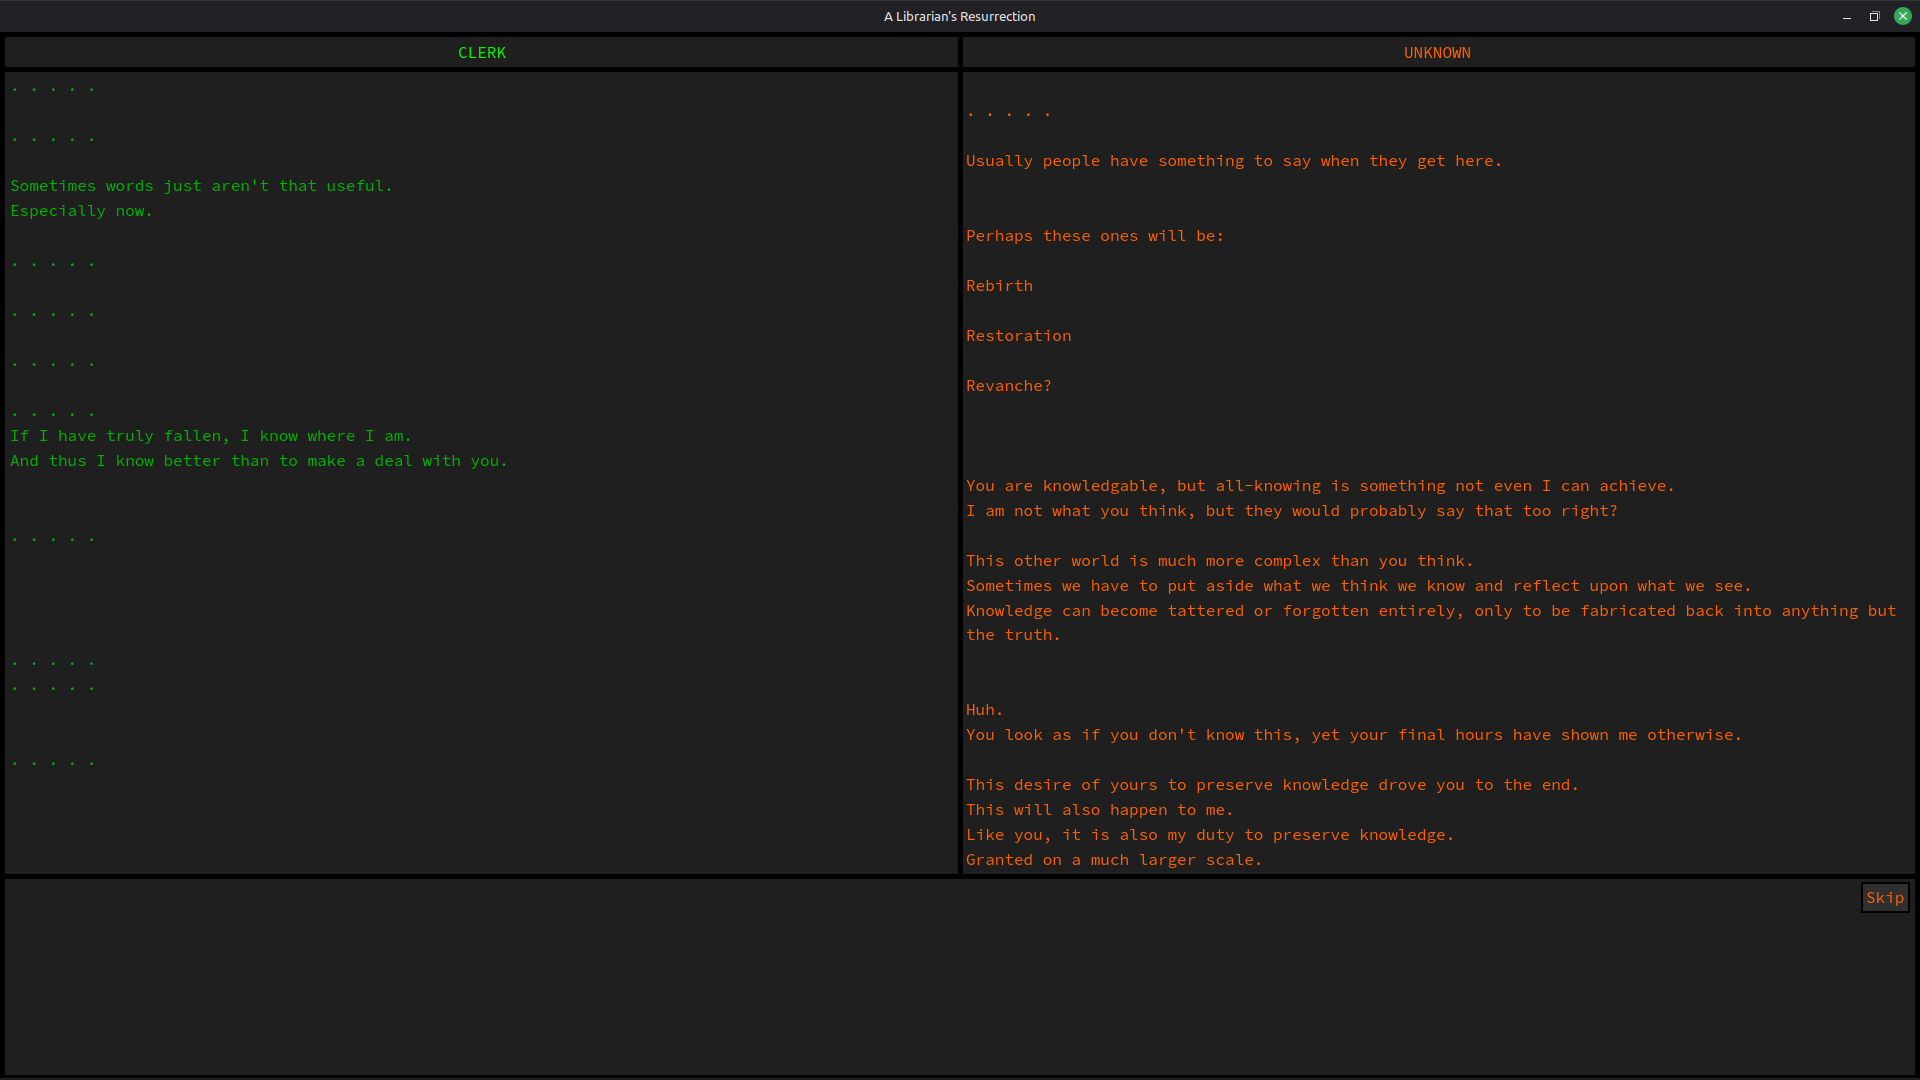Viewport: 1920px width, 1080px height.
Task: Click 'Sometimes words just aren't that useful.'
Action: coord(201,186)
